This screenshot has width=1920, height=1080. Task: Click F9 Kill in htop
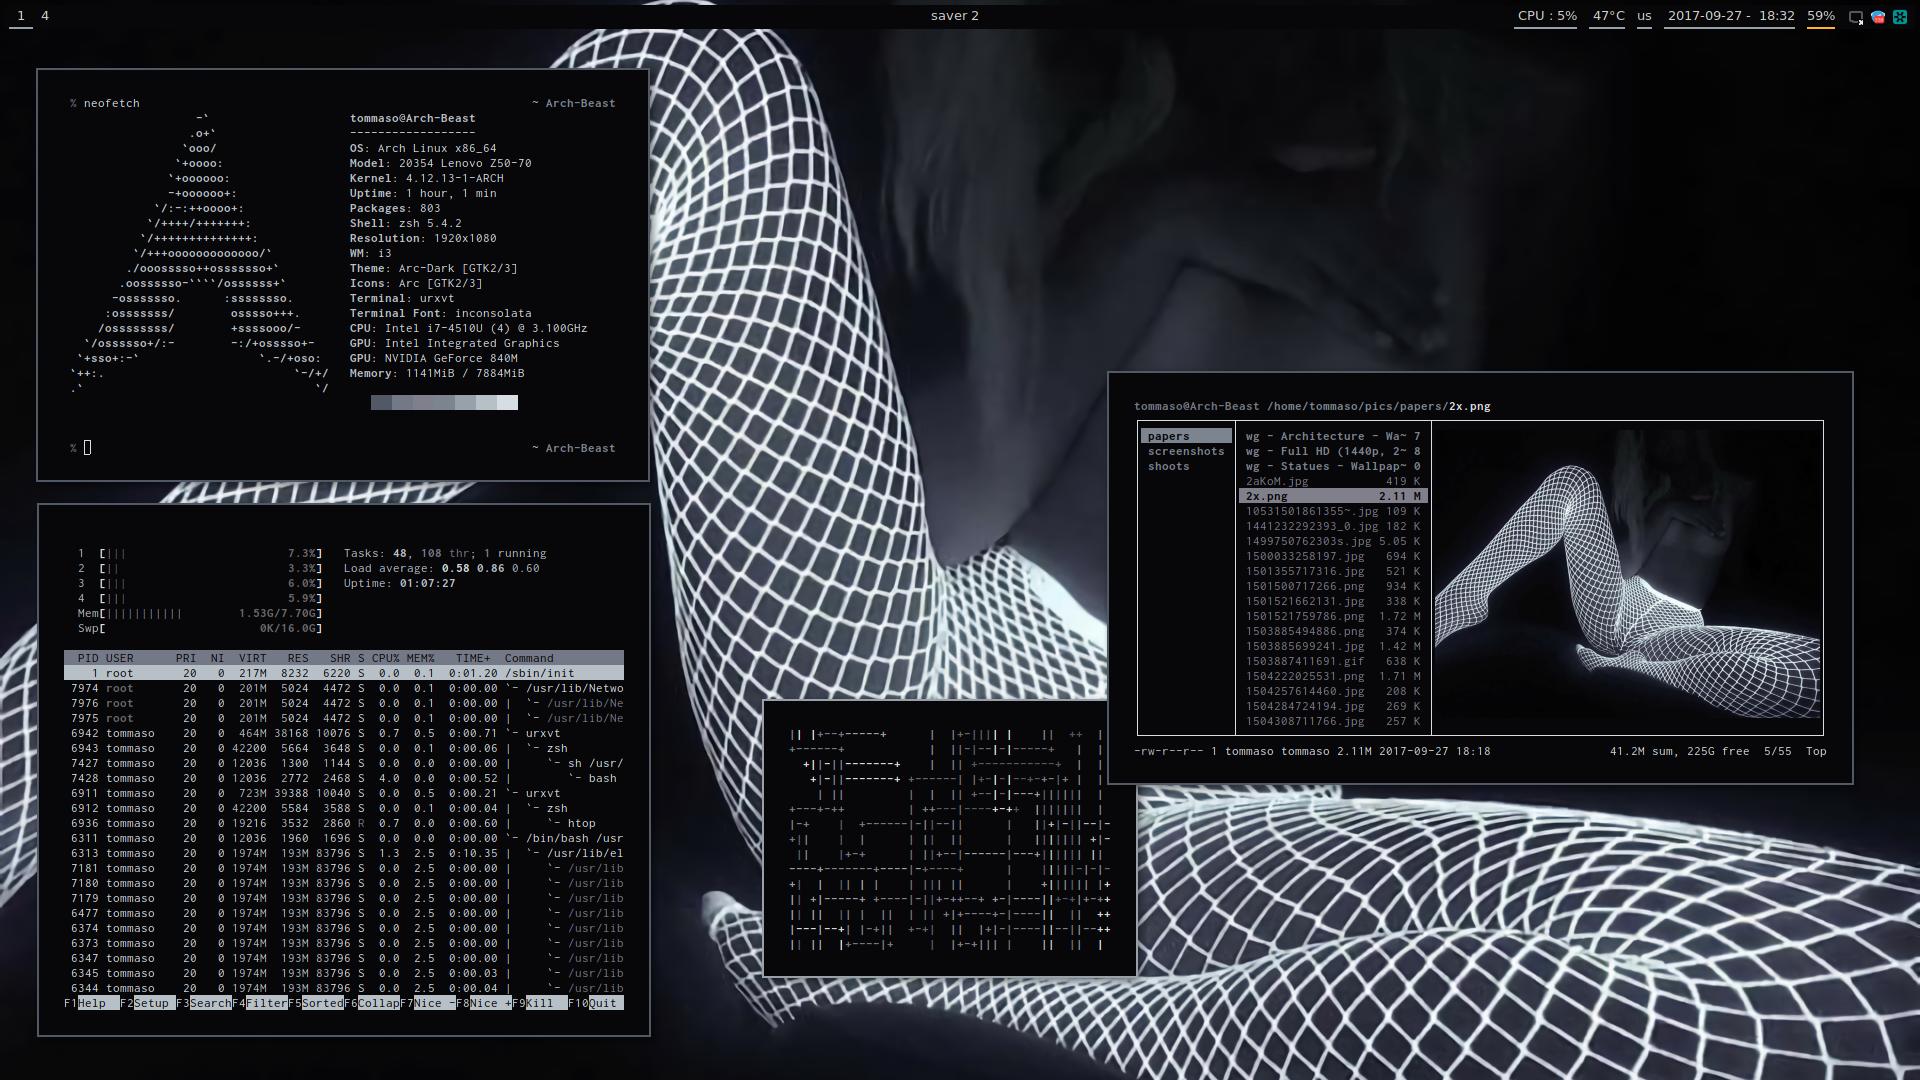540,1003
